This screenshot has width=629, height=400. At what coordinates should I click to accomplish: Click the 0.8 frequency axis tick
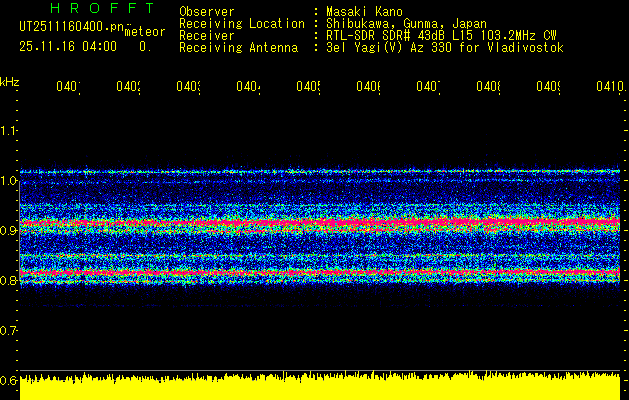(10, 281)
